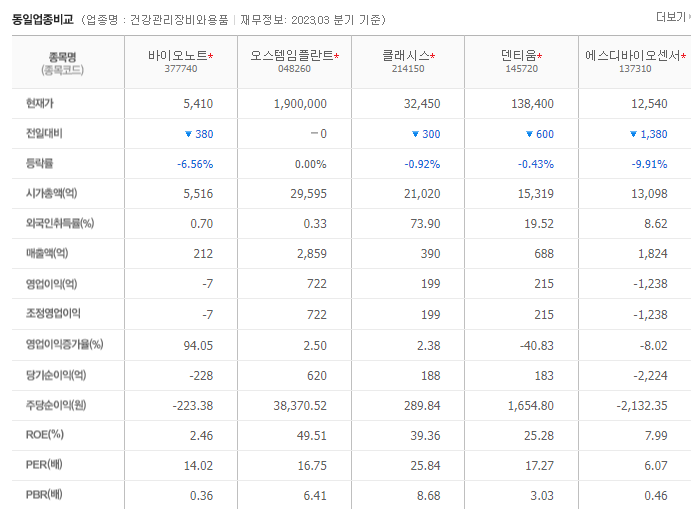Select the 전일대비 row label
This screenshot has height=509, width=691.
44,133
